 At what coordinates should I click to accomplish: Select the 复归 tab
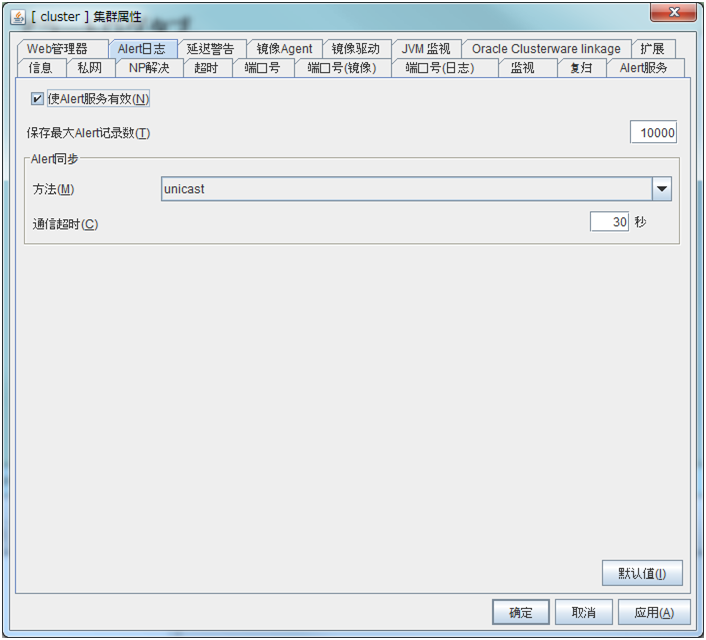click(582, 68)
